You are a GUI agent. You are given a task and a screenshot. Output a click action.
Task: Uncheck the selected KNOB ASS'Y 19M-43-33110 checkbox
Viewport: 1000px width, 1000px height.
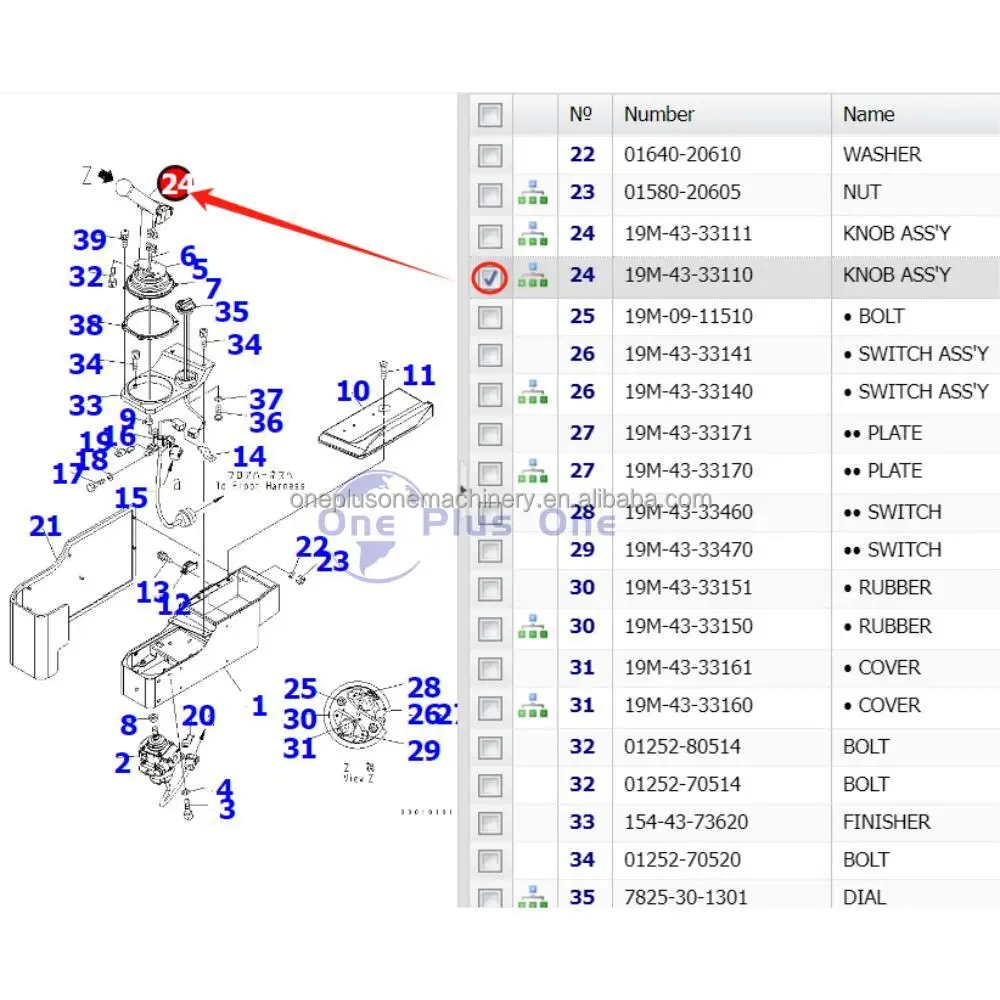pyautogui.click(x=490, y=277)
